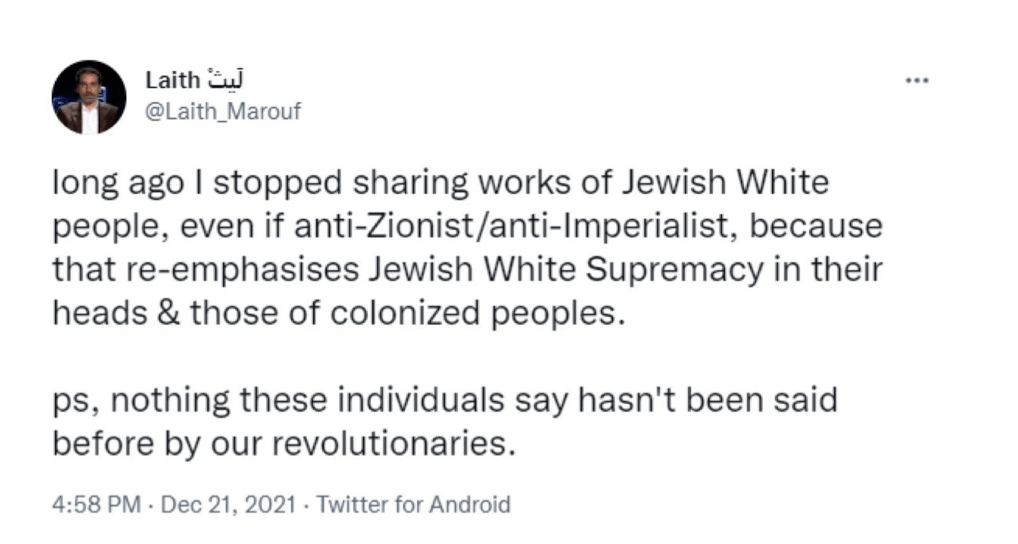Click the "ps, nothing these individuals" line
The image size is (1018, 544).
pyautogui.click(x=444, y=400)
